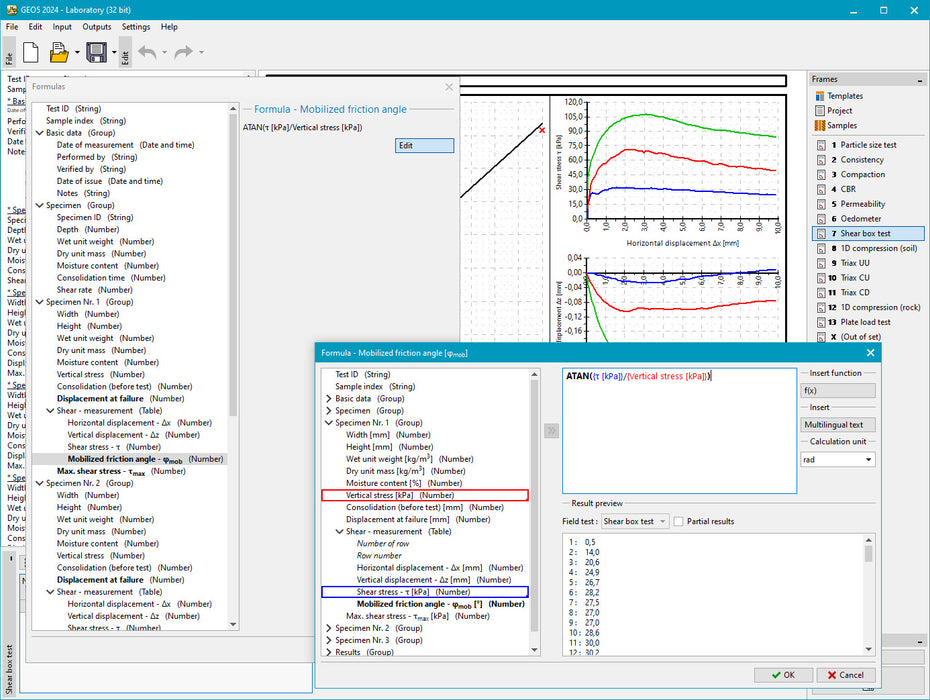Click the Undo arrow icon

147,52
